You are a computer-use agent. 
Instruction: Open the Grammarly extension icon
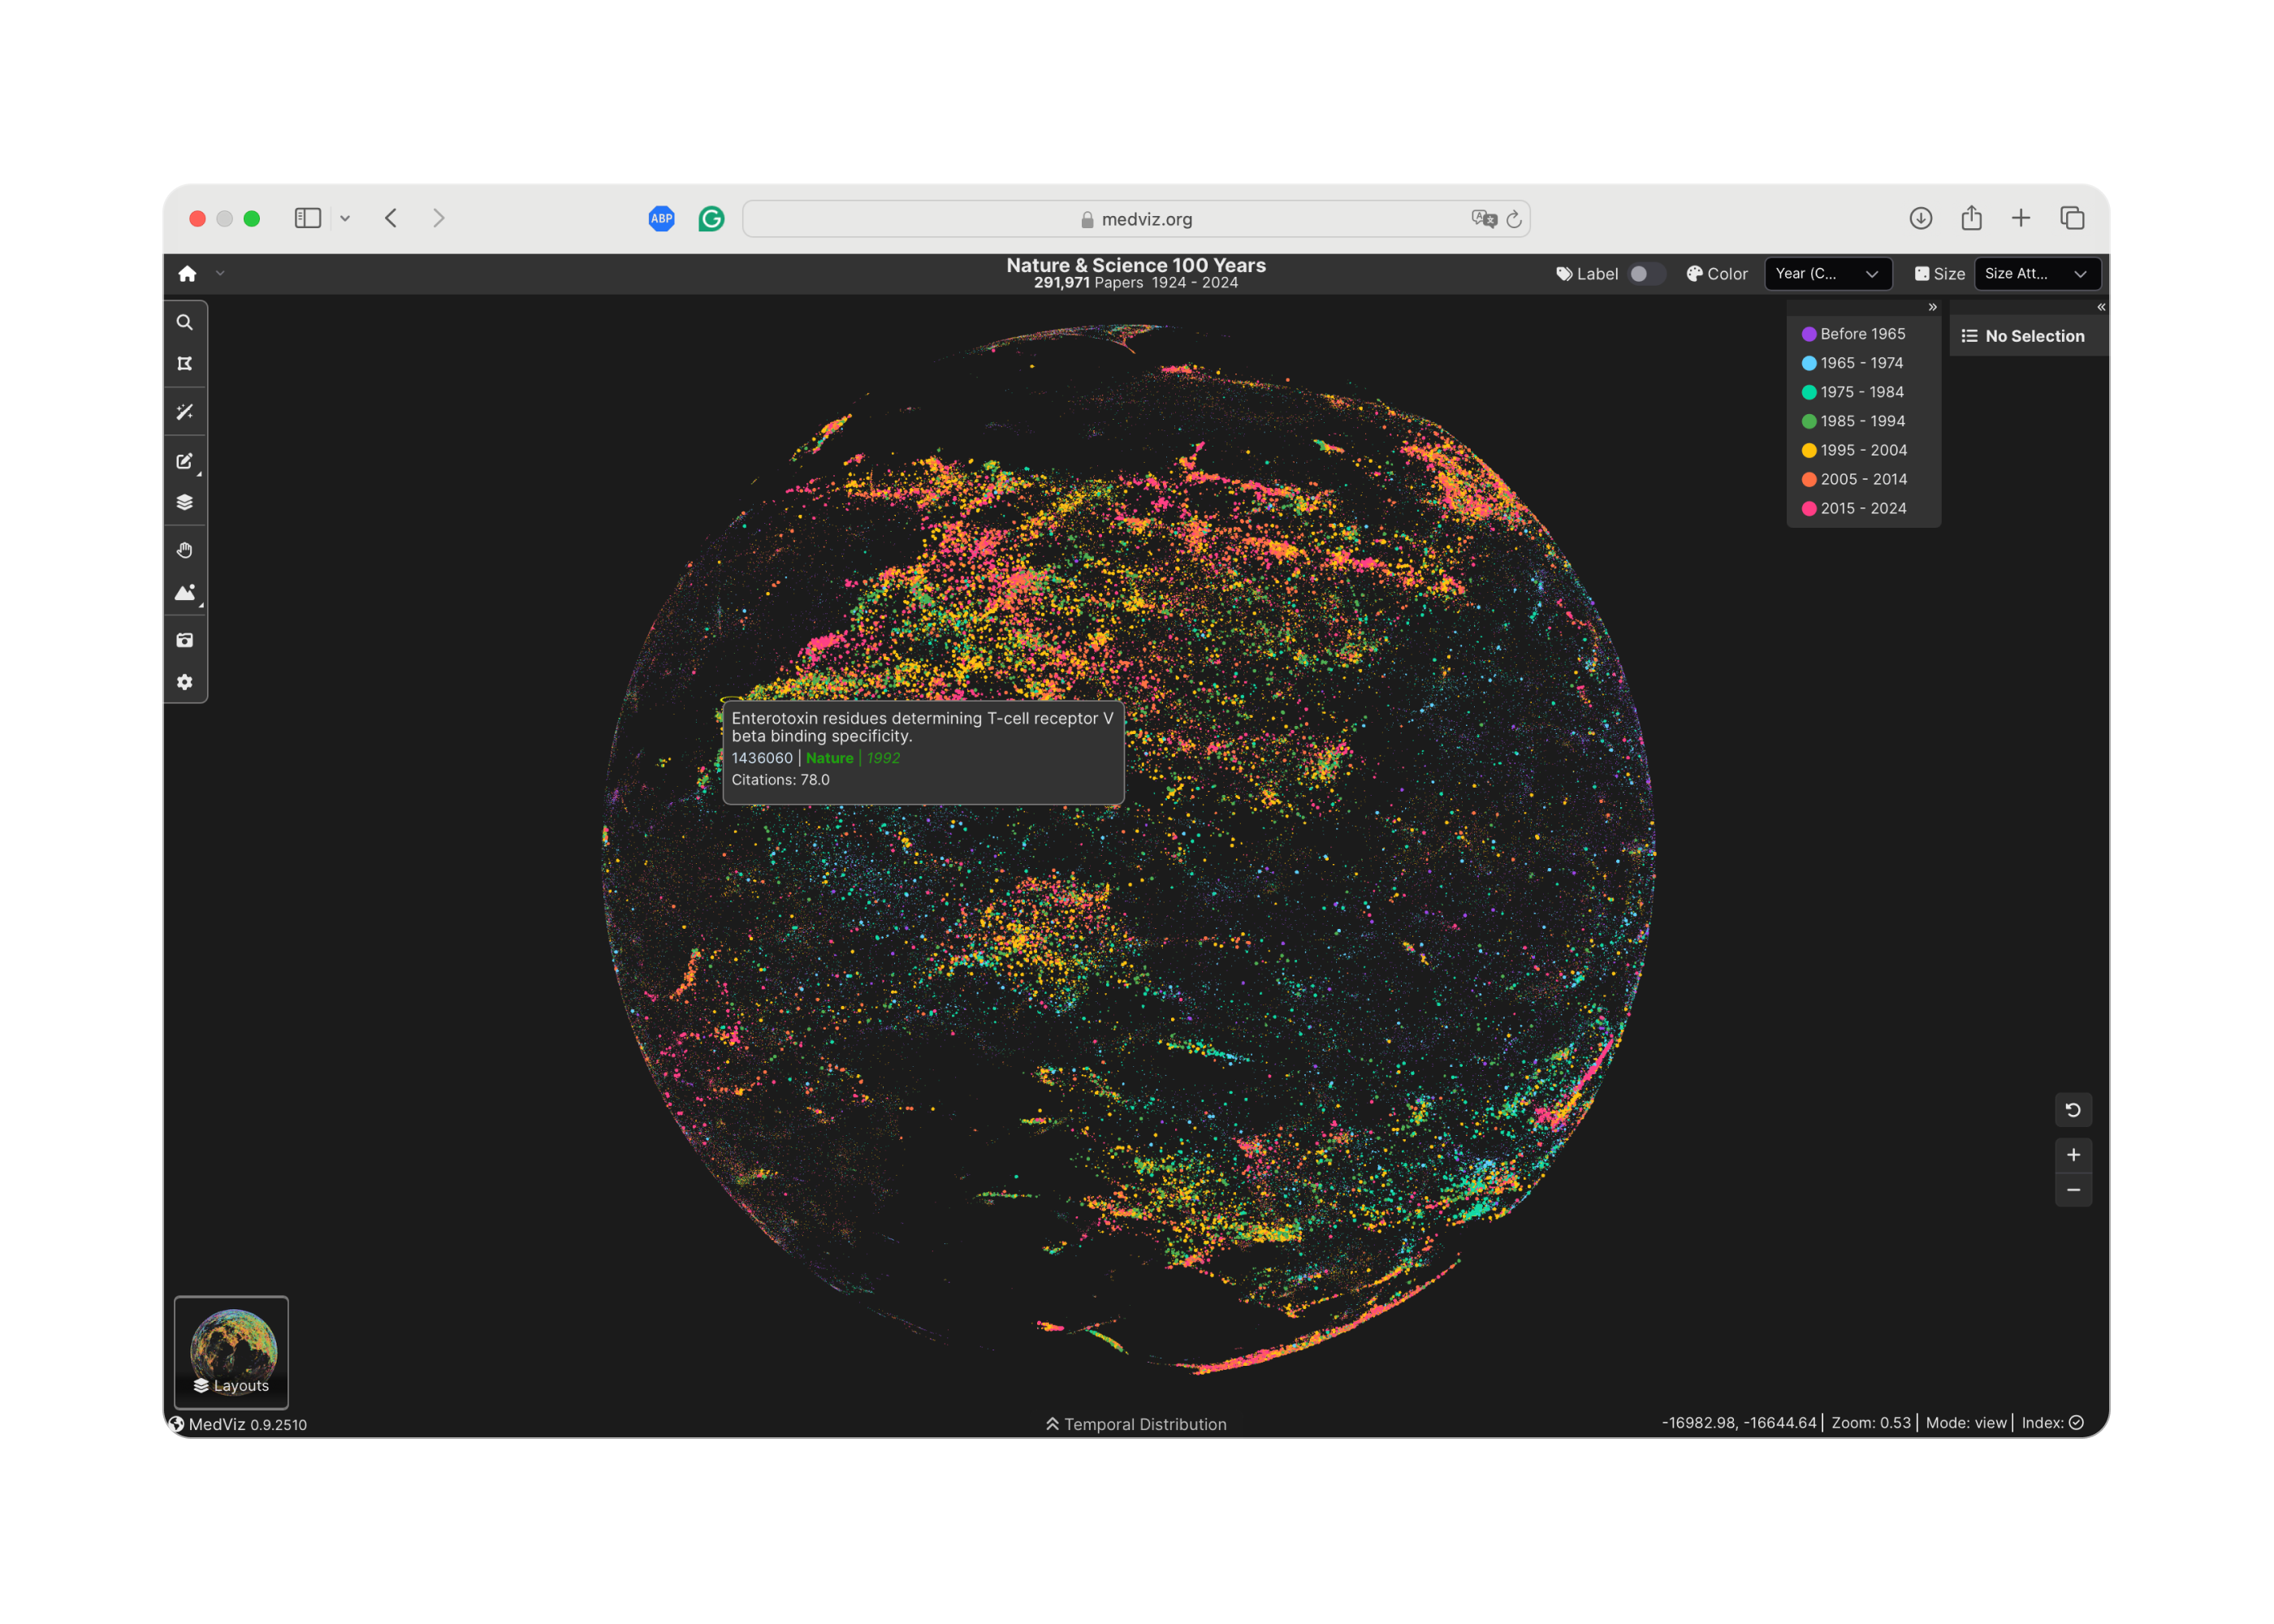711,218
